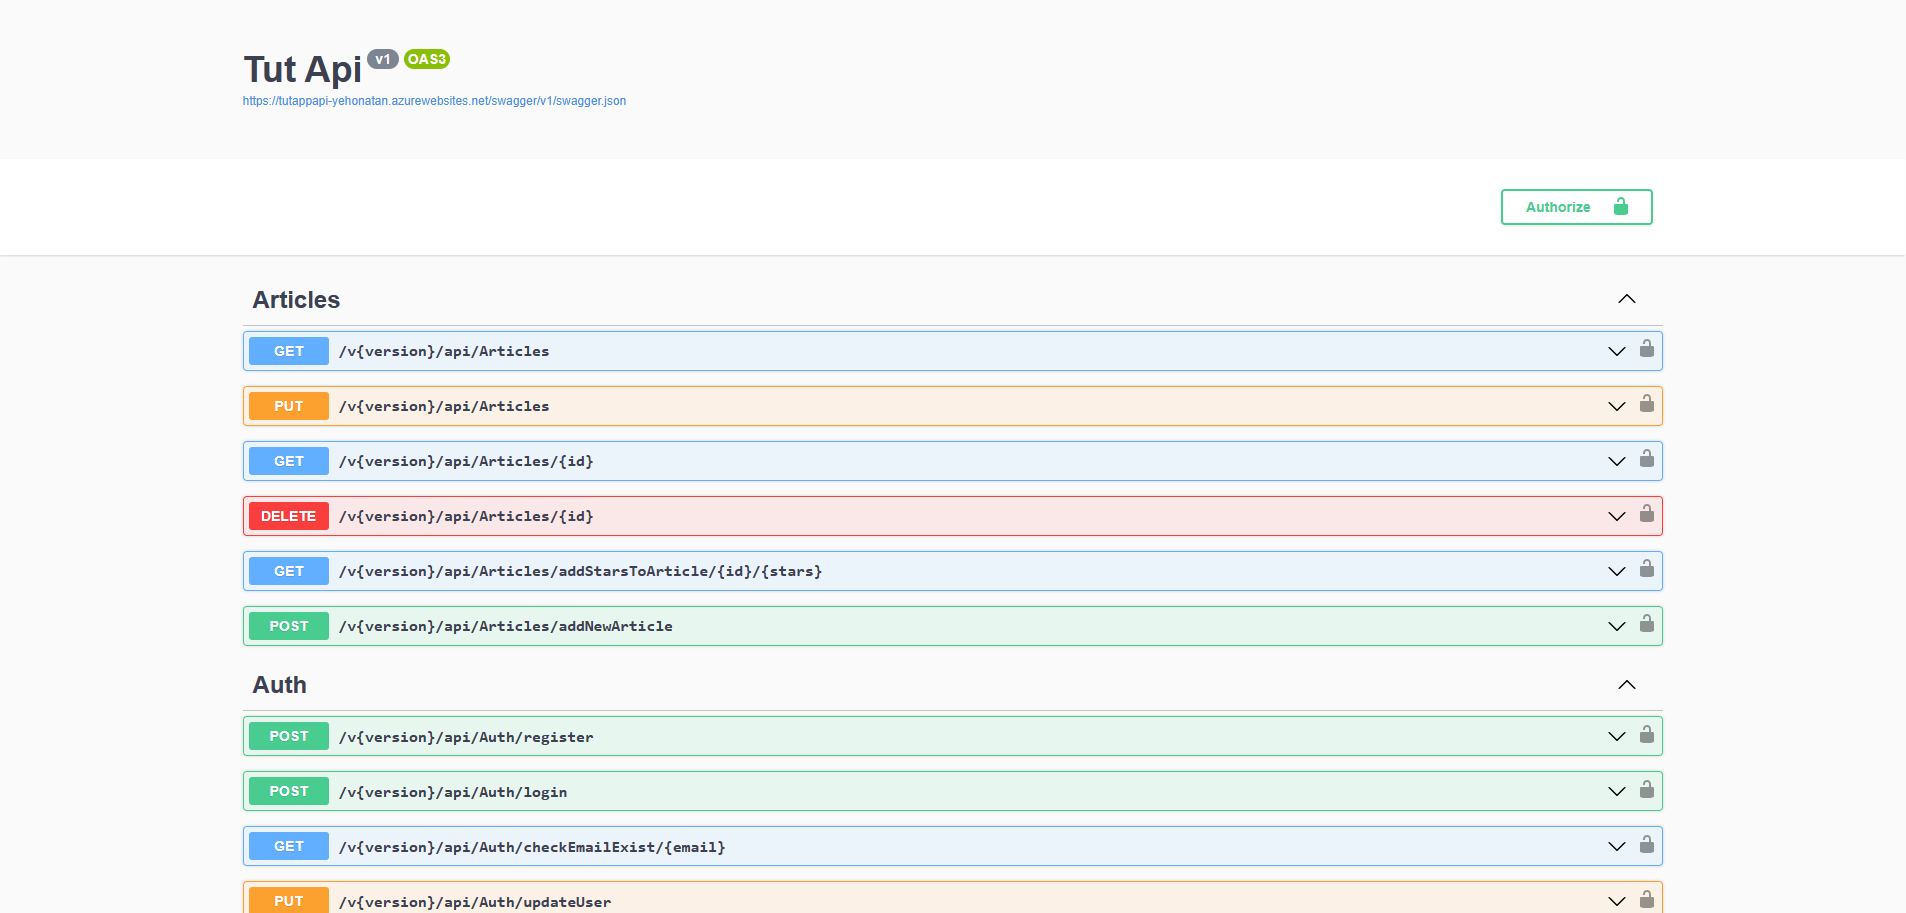Click the v1 version badge

[383, 59]
